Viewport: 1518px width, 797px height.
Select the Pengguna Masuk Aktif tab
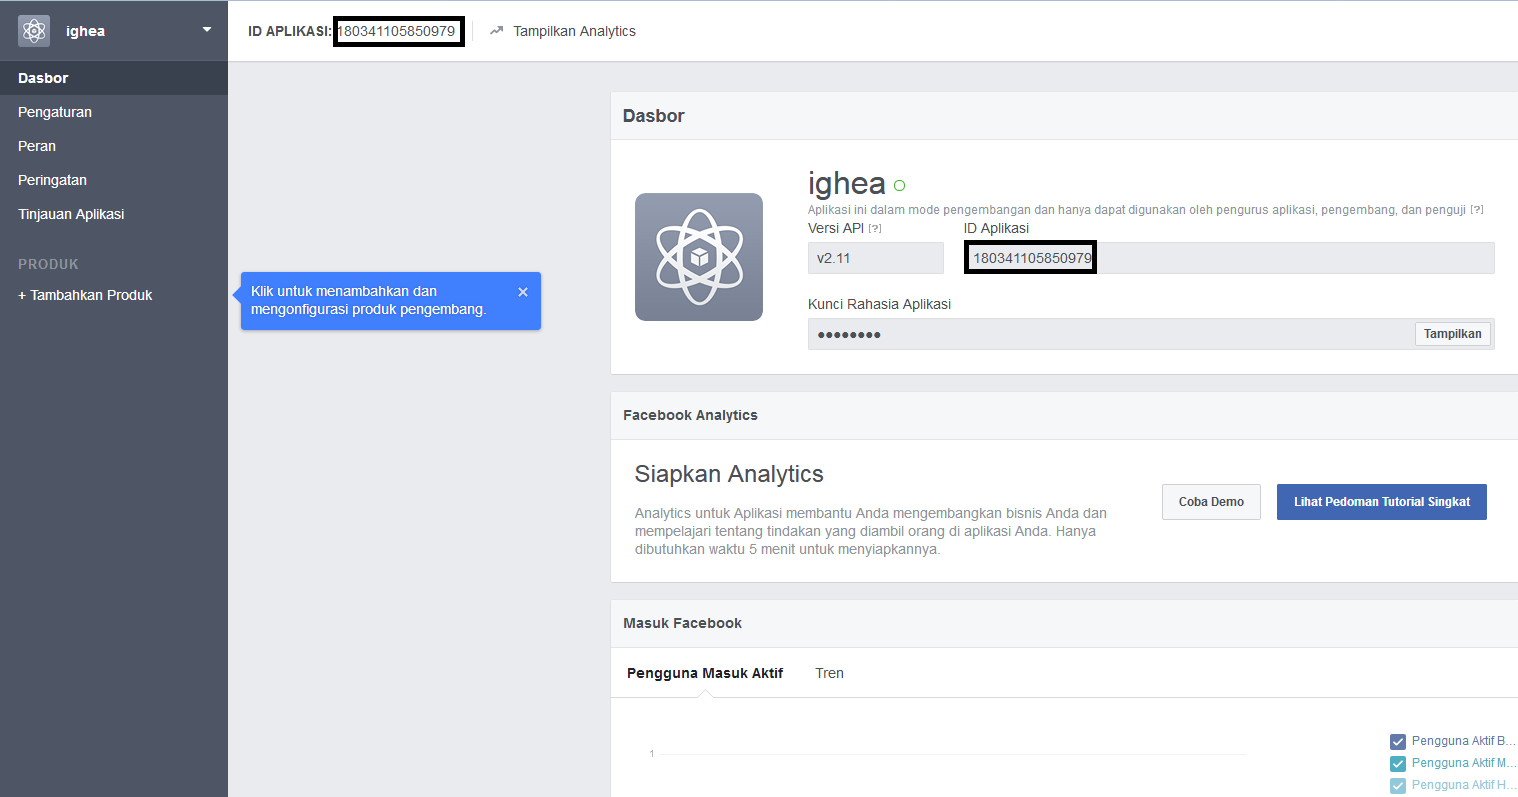pyautogui.click(x=705, y=673)
